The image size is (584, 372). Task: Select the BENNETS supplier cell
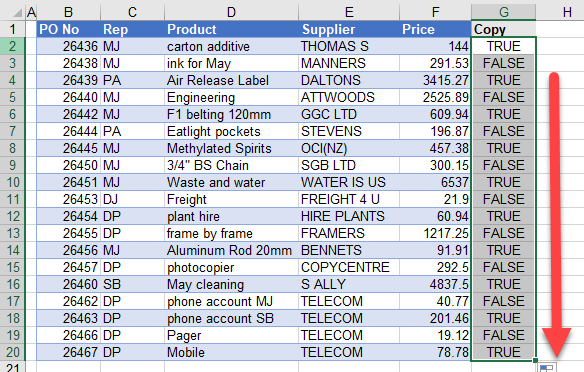(x=349, y=250)
